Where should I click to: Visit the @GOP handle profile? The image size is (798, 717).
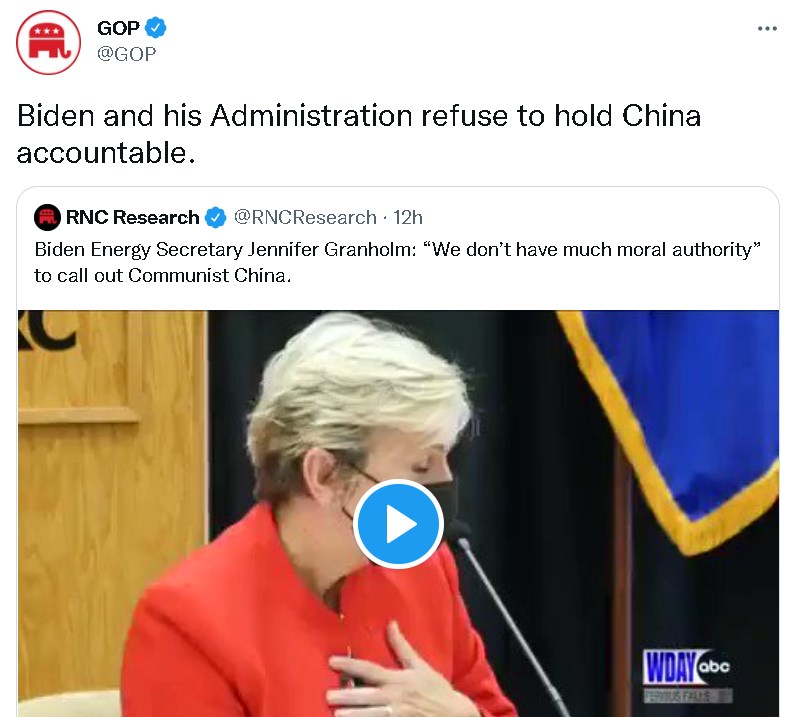(x=127, y=54)
